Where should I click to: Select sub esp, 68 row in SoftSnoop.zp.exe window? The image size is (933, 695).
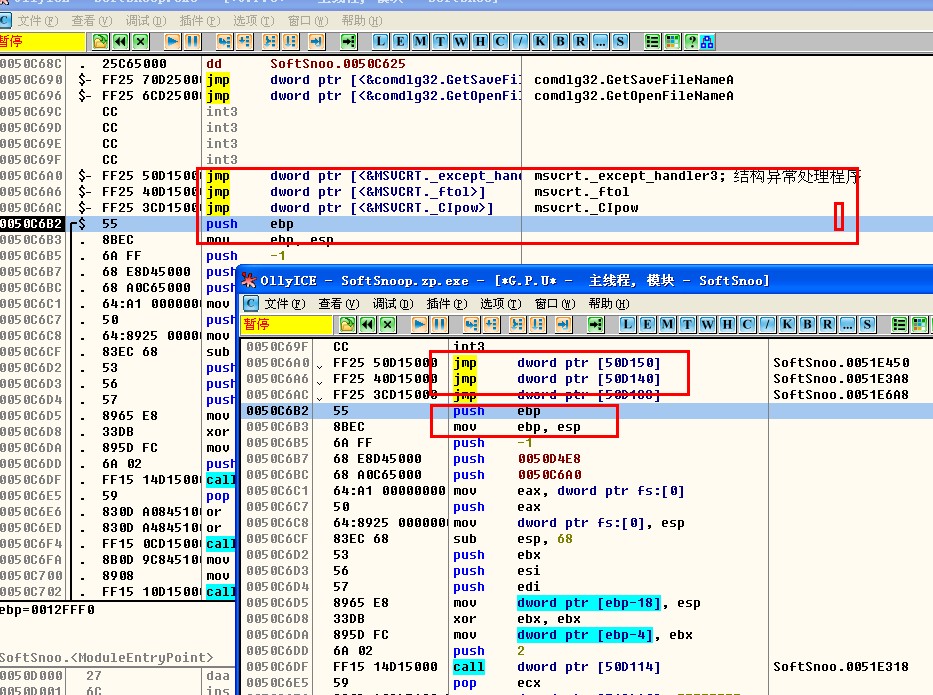point(587,539)
